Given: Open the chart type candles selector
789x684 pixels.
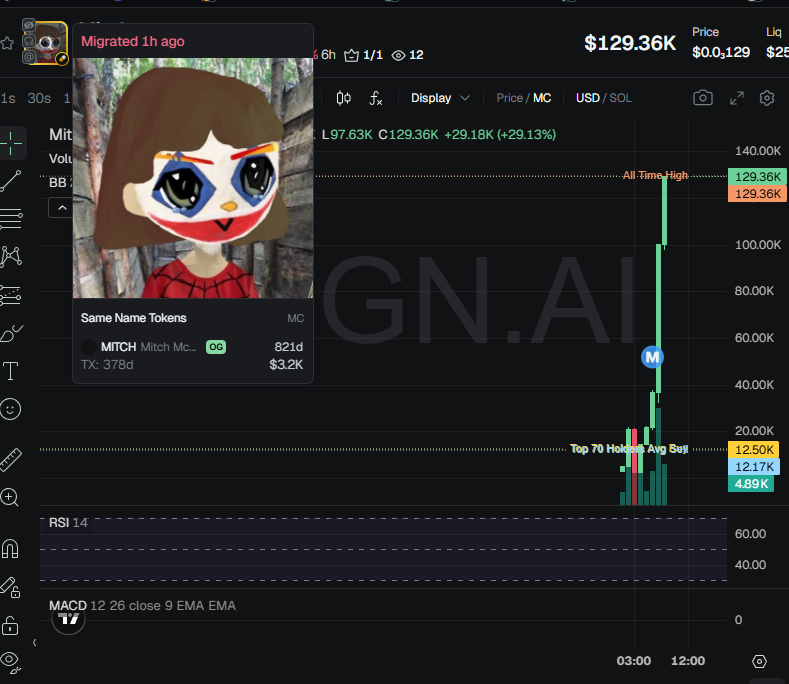Looking at the screenshot, I should (x=344, y=98).
